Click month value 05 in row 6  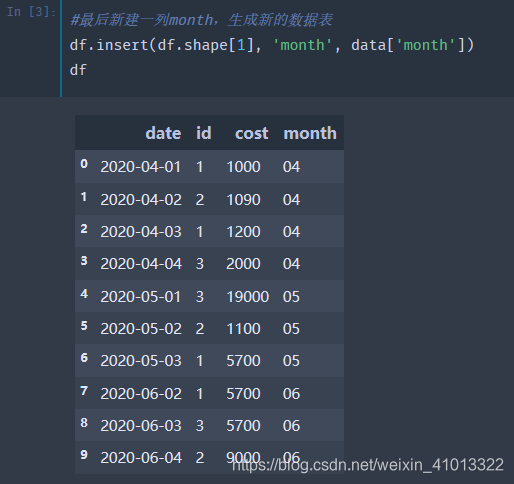pos(291,361)
